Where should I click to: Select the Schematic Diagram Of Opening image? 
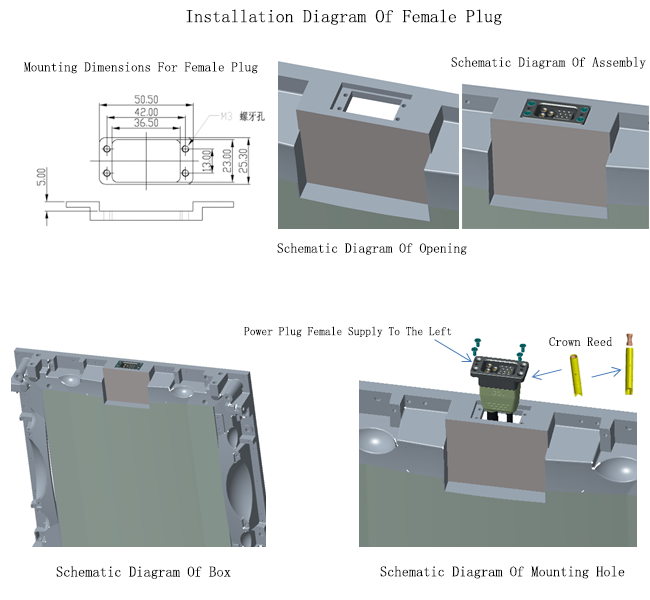tap(367, 145)
